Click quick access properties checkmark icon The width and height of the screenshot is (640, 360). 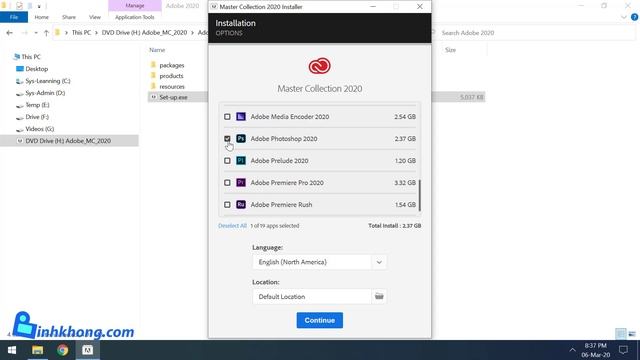coord(19,6)
